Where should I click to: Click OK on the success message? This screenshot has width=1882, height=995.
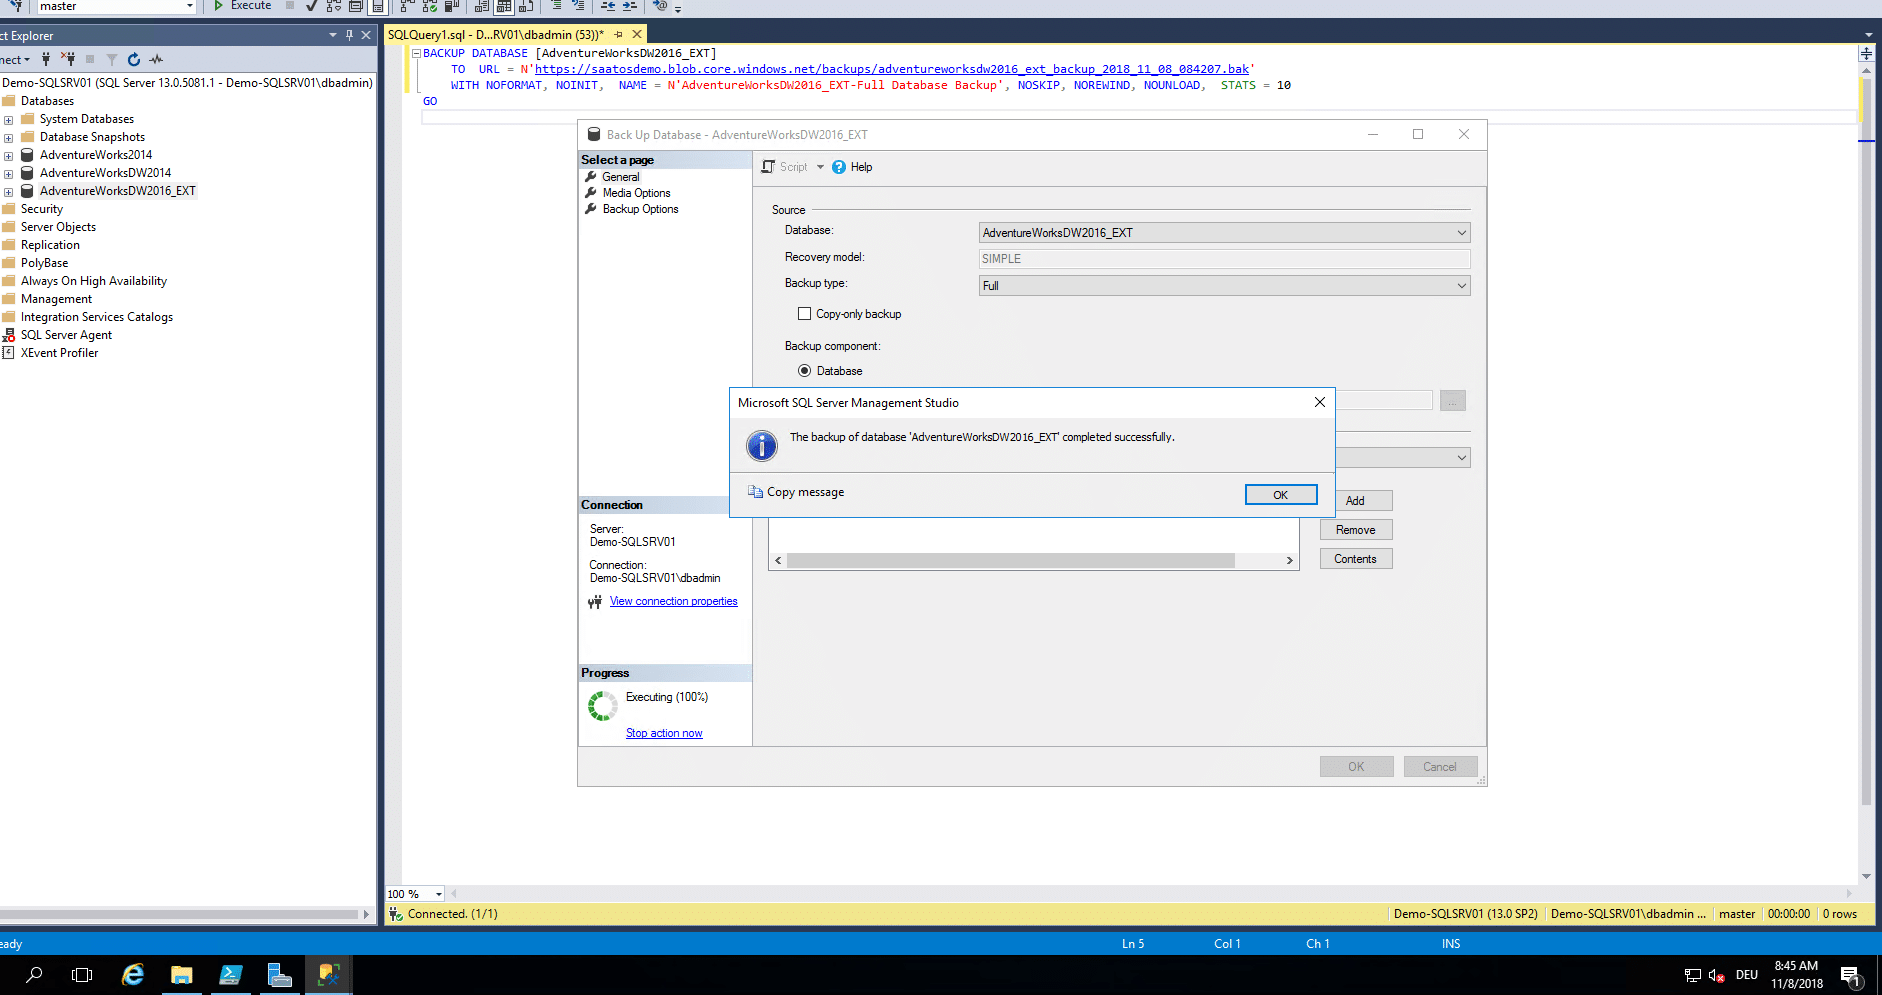(x=1280, y=495)
